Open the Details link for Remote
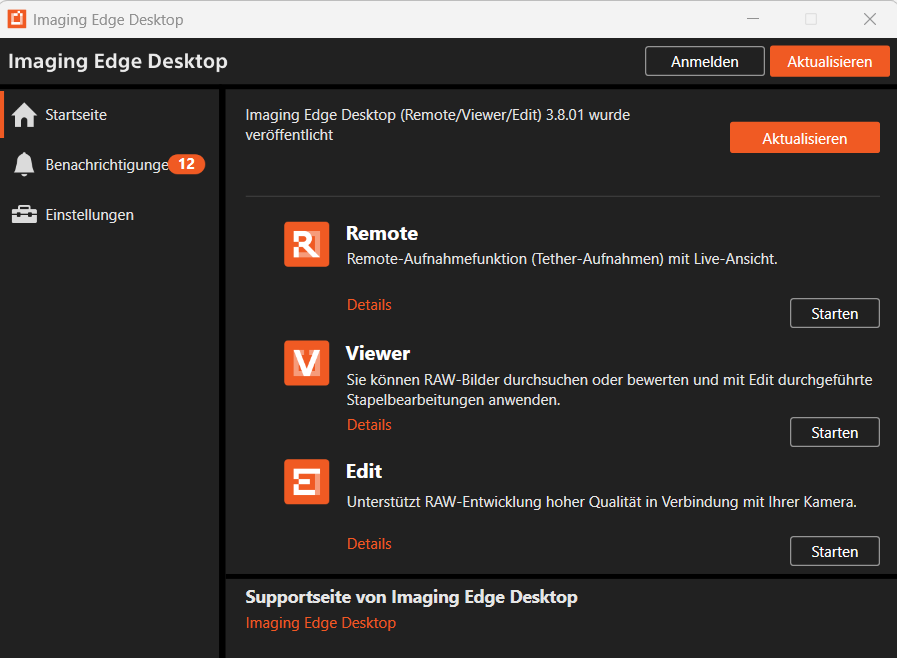This screenshot has width=897, height=658. (x=369, y=304)
